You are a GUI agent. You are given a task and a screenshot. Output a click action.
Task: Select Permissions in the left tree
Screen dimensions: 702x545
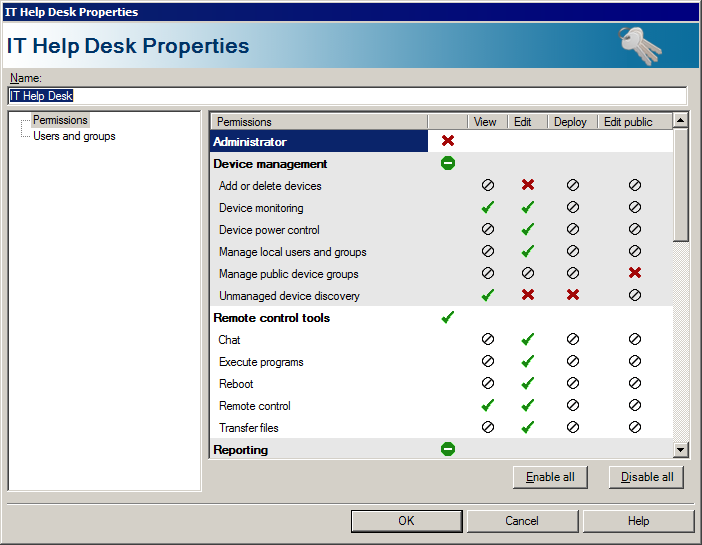[60, 120]
